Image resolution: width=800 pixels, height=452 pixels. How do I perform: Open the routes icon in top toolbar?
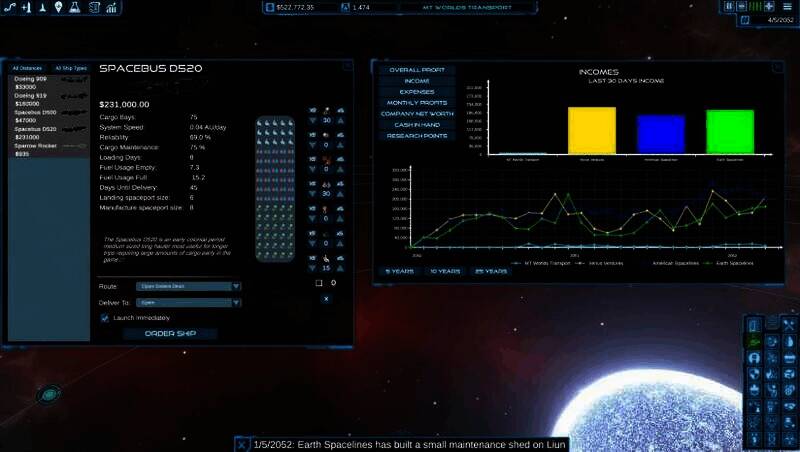[9, 8]
